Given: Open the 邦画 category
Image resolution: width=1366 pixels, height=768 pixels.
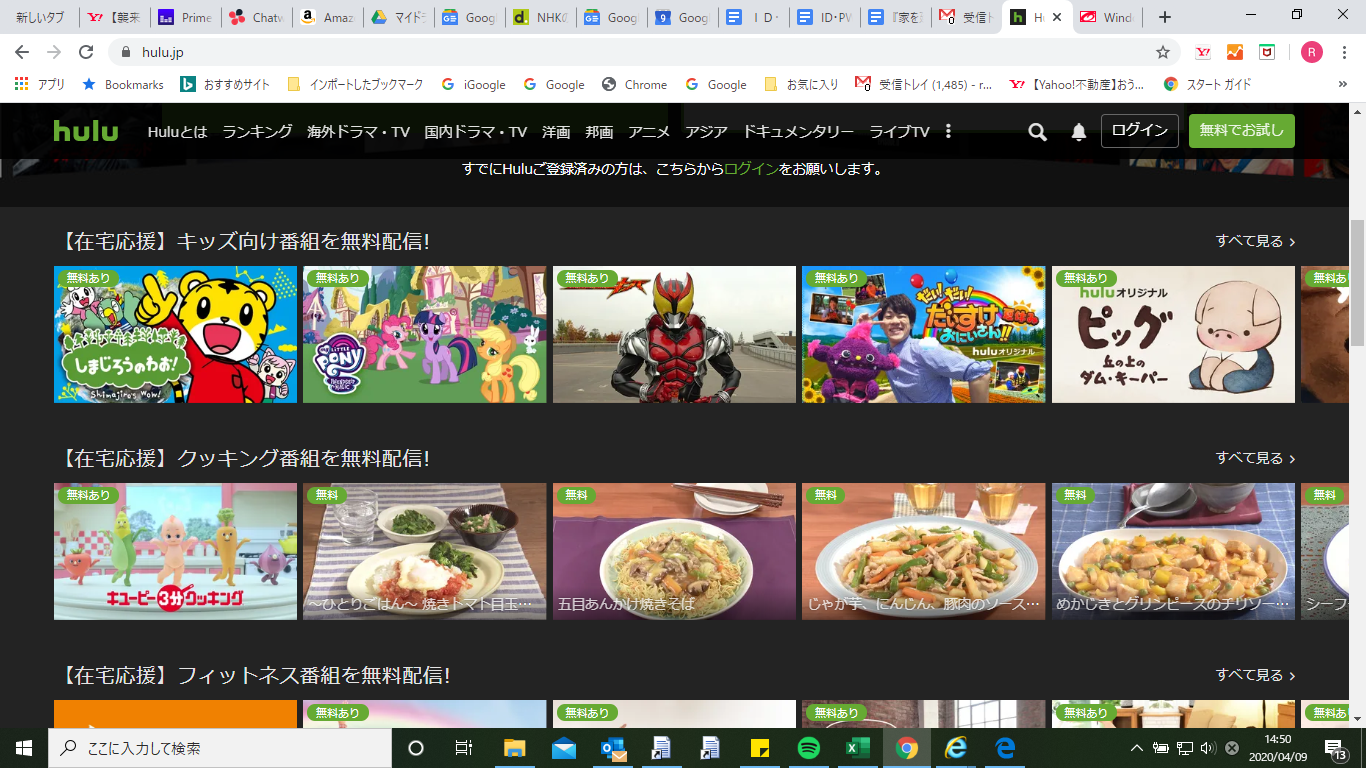Looking at the screenshot, I should [599, 131].
